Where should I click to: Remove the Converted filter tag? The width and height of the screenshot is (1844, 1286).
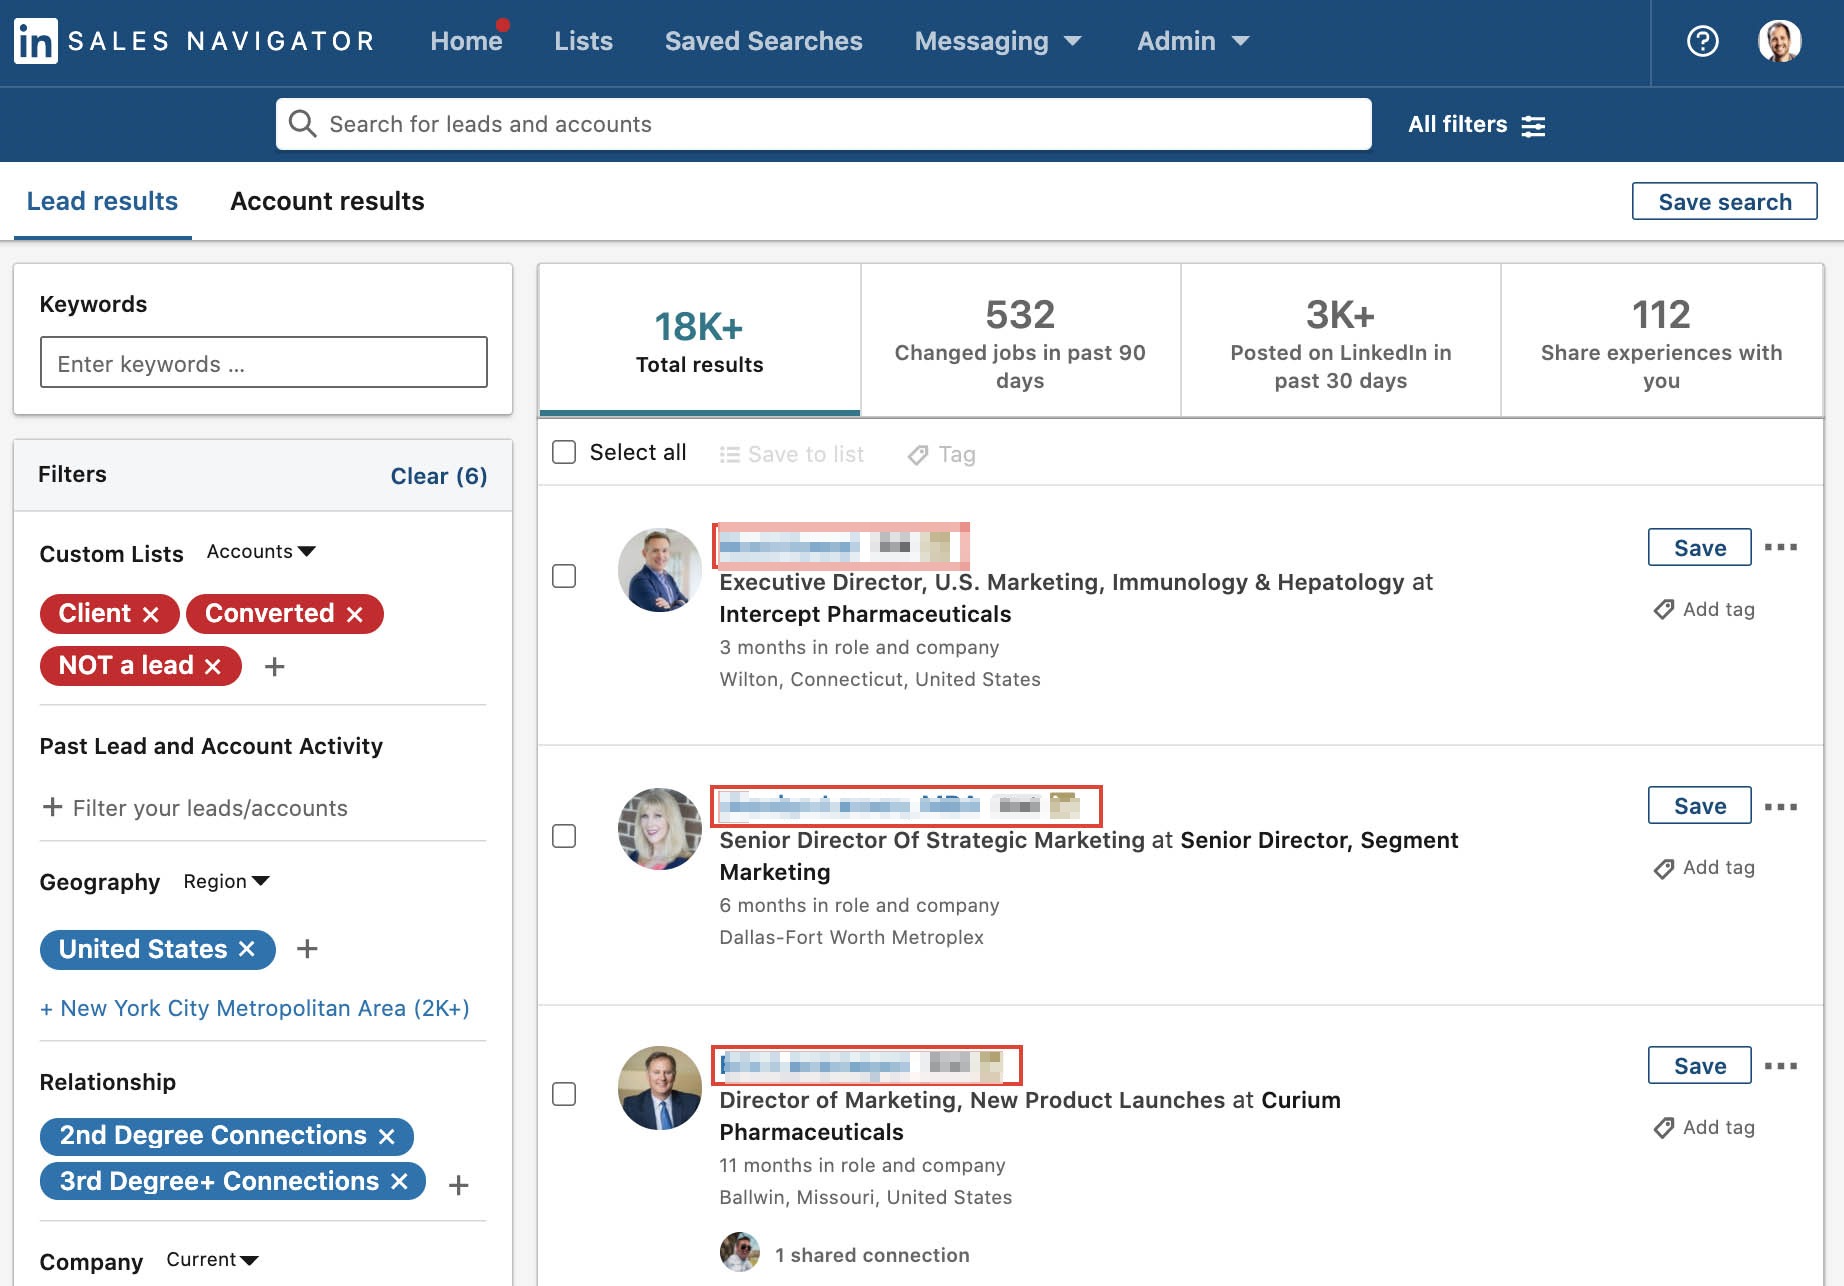pos(355,614)
